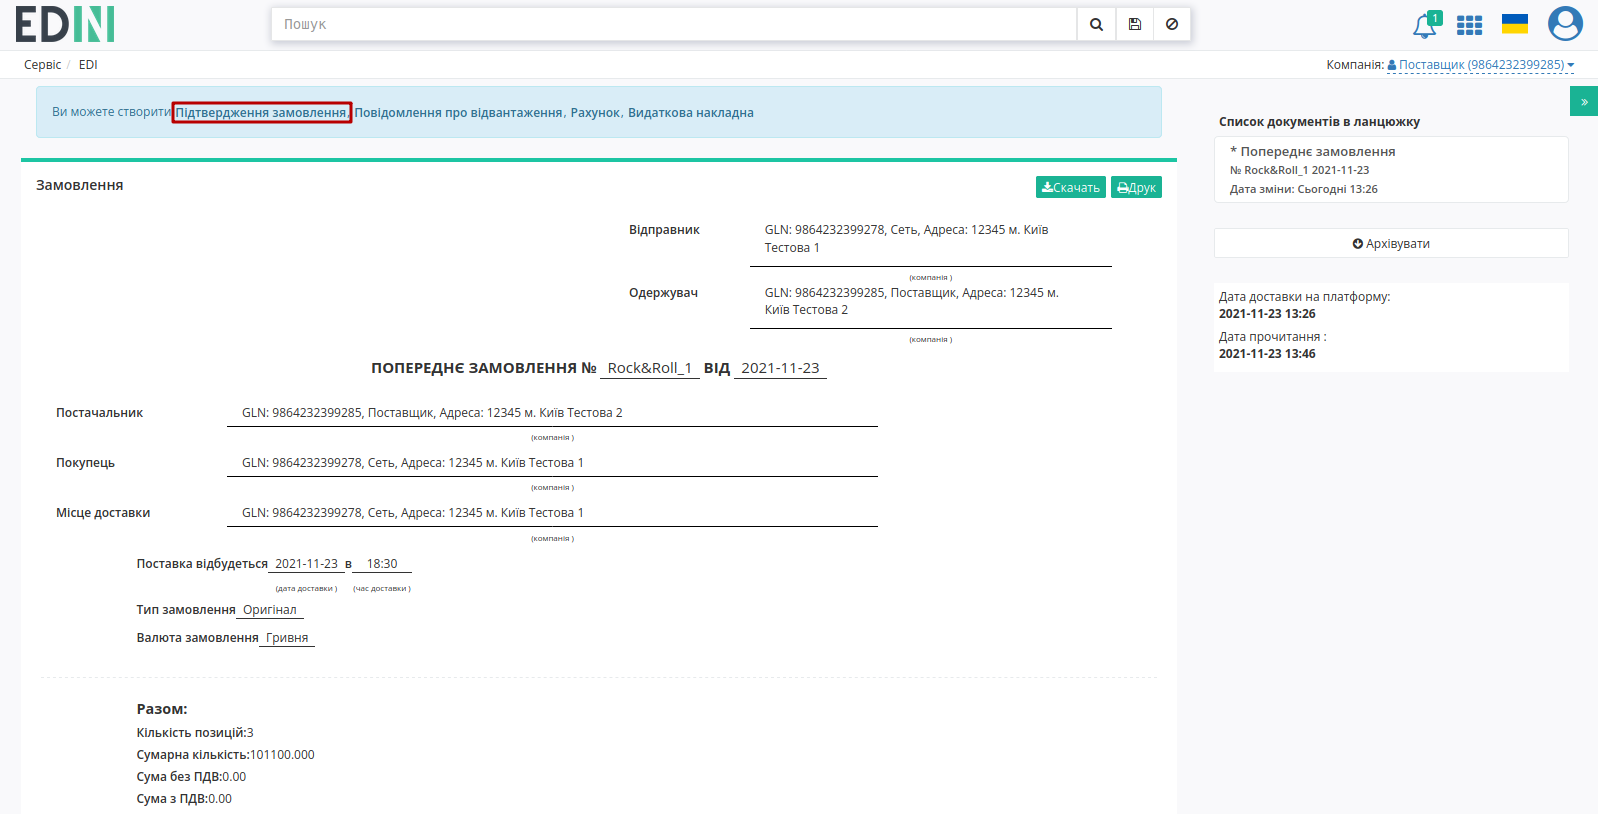
Task: Collapse the side panel with green chevron
Action: click(1584, 101)
